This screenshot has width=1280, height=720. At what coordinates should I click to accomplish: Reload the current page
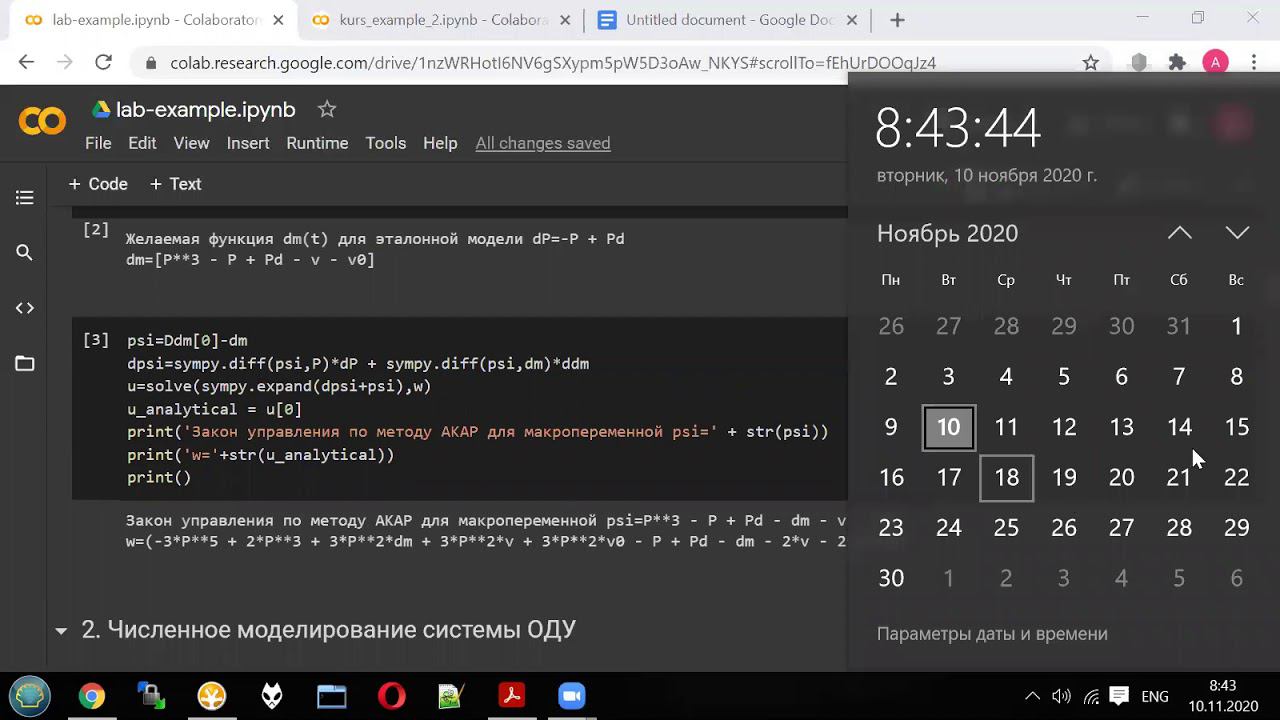103,62
